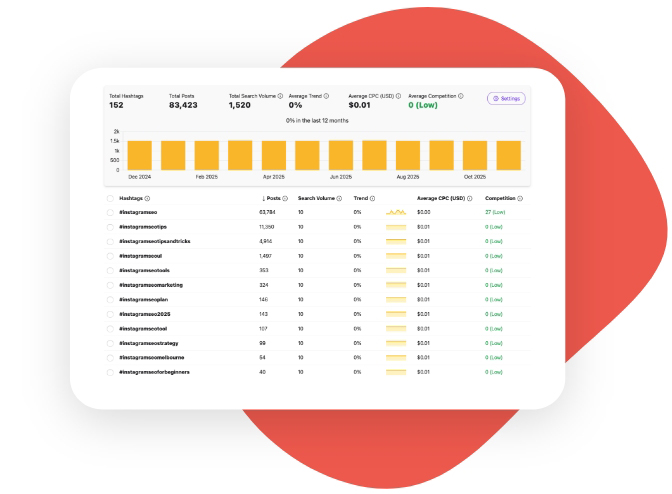
Task: Click the Oct 2025 chart bar
Action: click(x=475, y=156)
